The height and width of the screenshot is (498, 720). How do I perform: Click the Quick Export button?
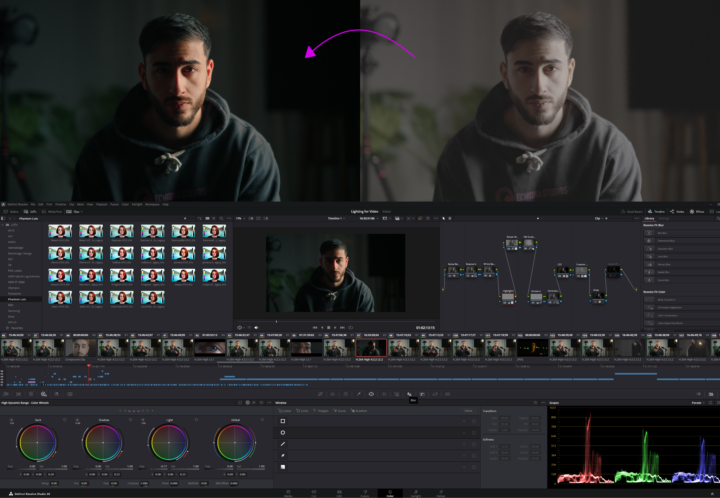[x=632, y=212]
